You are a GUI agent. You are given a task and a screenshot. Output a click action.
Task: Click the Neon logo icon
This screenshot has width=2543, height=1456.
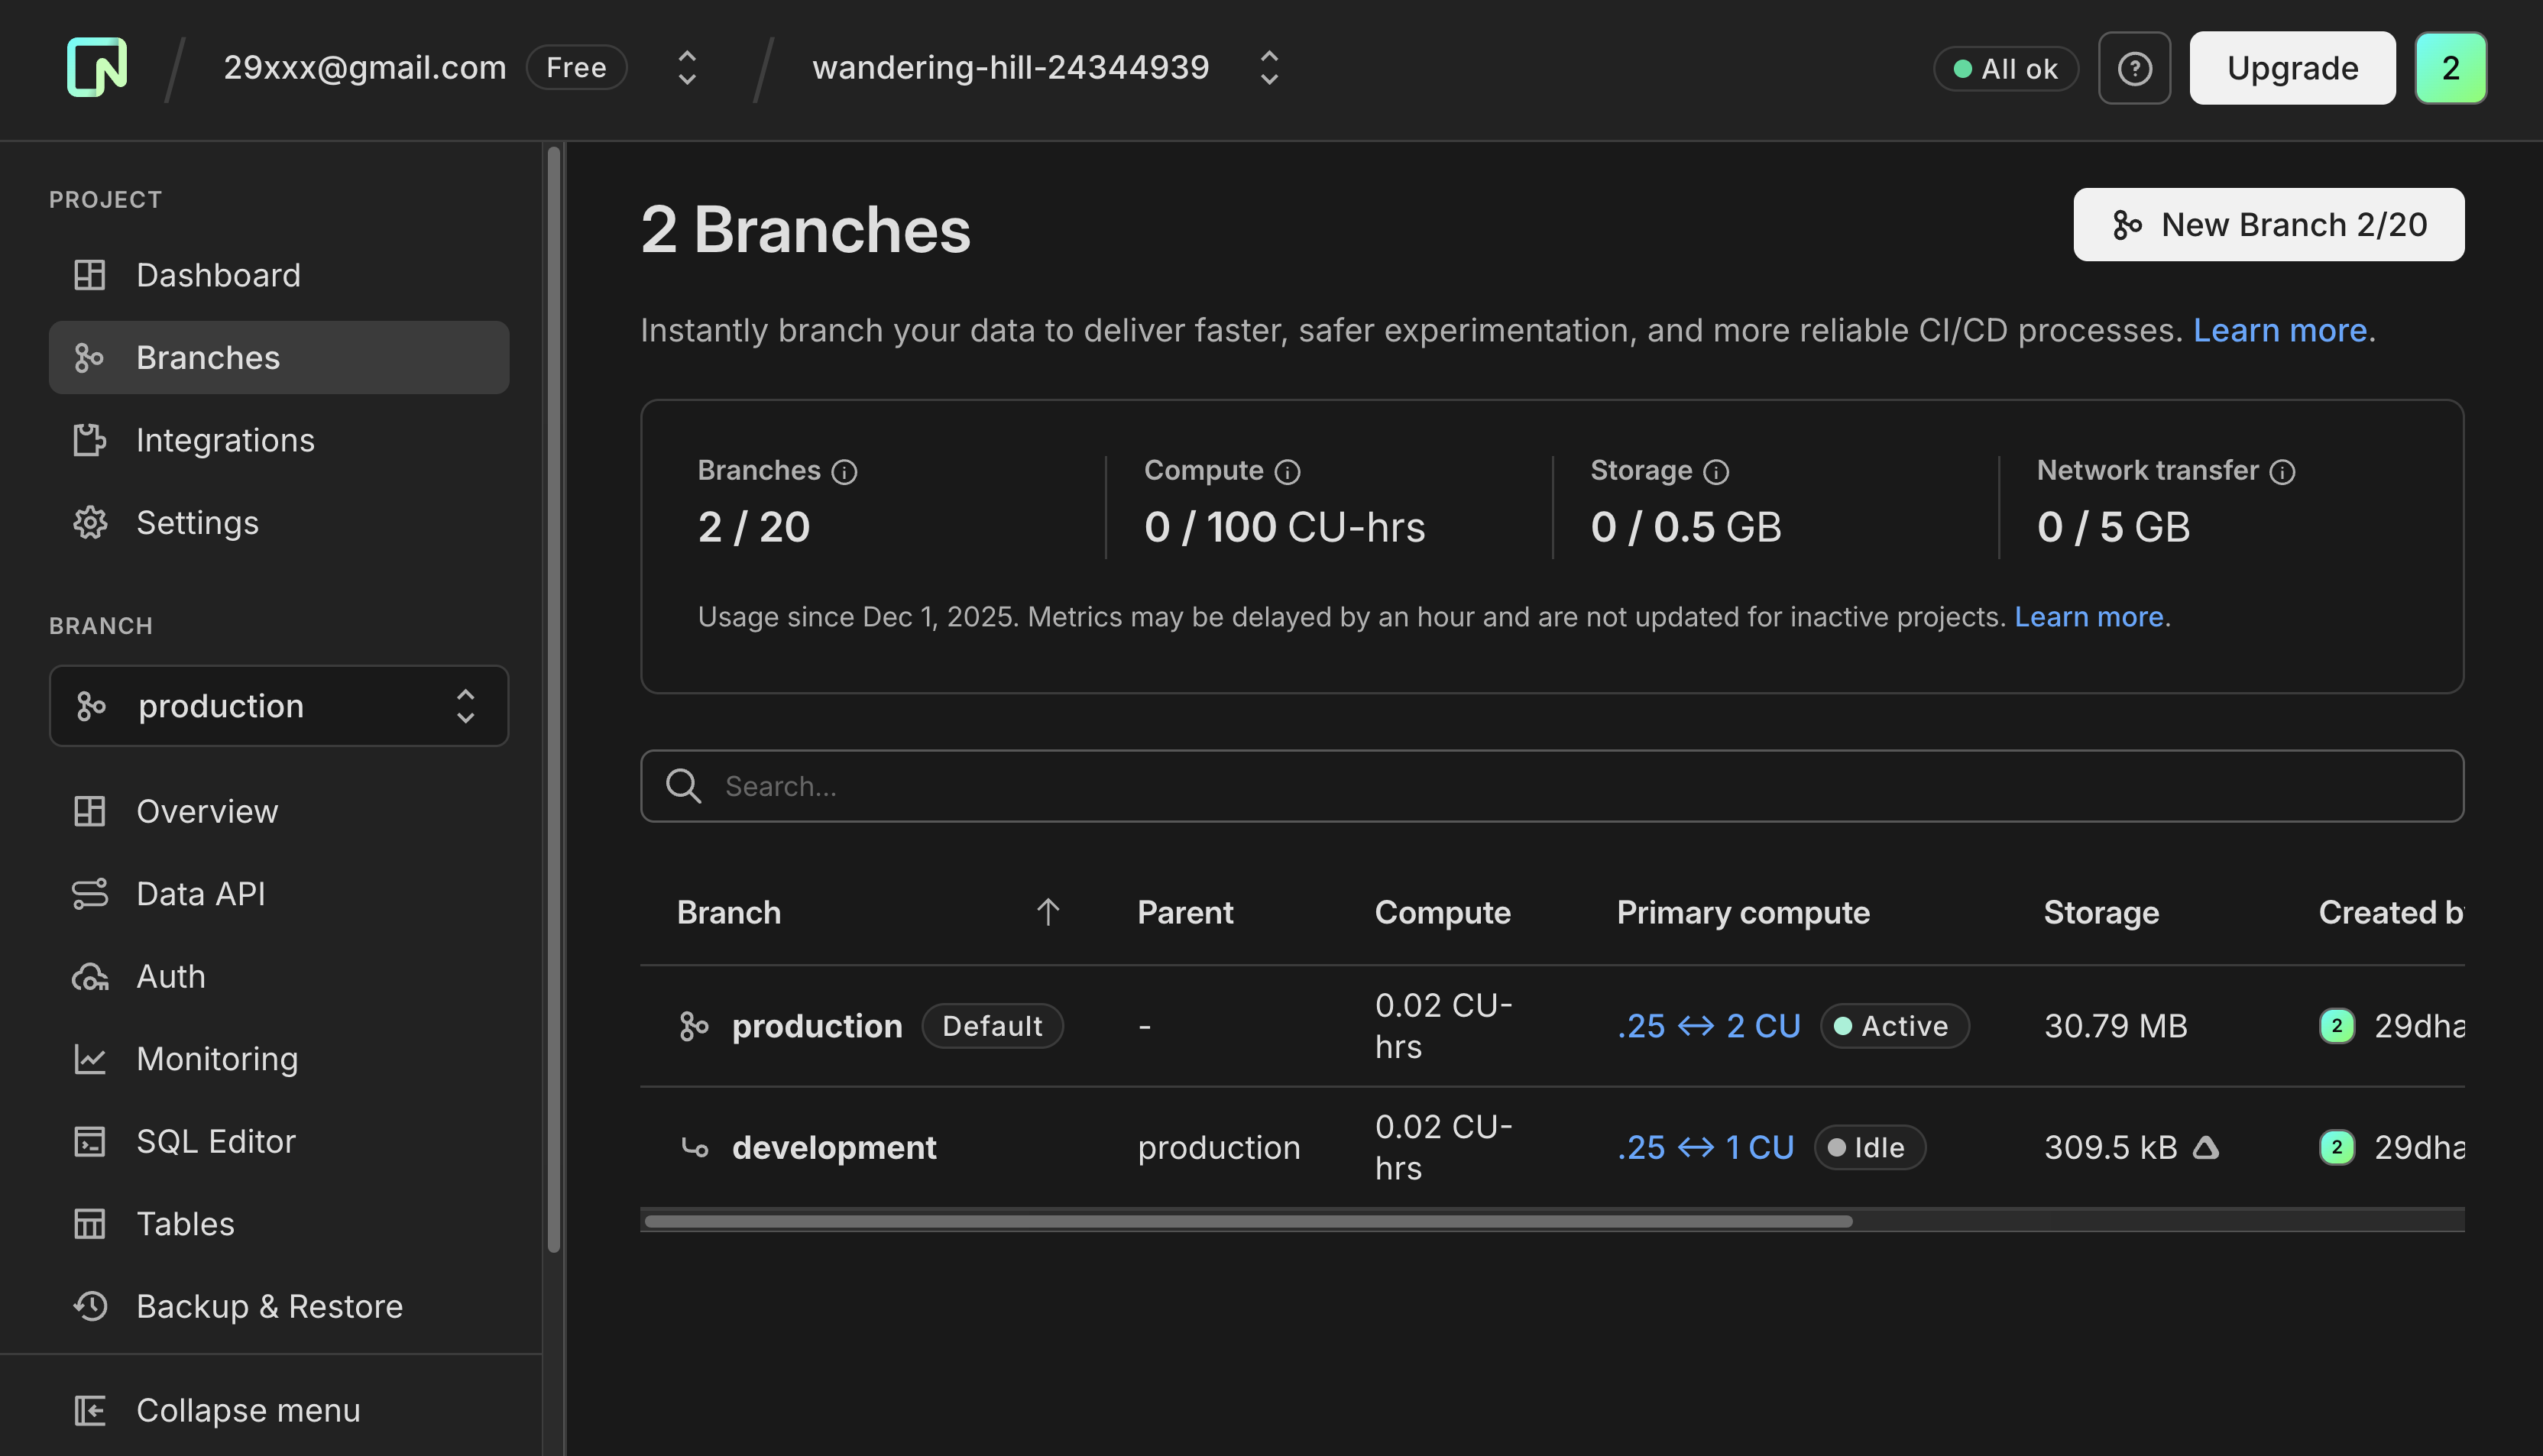(97, 67)
